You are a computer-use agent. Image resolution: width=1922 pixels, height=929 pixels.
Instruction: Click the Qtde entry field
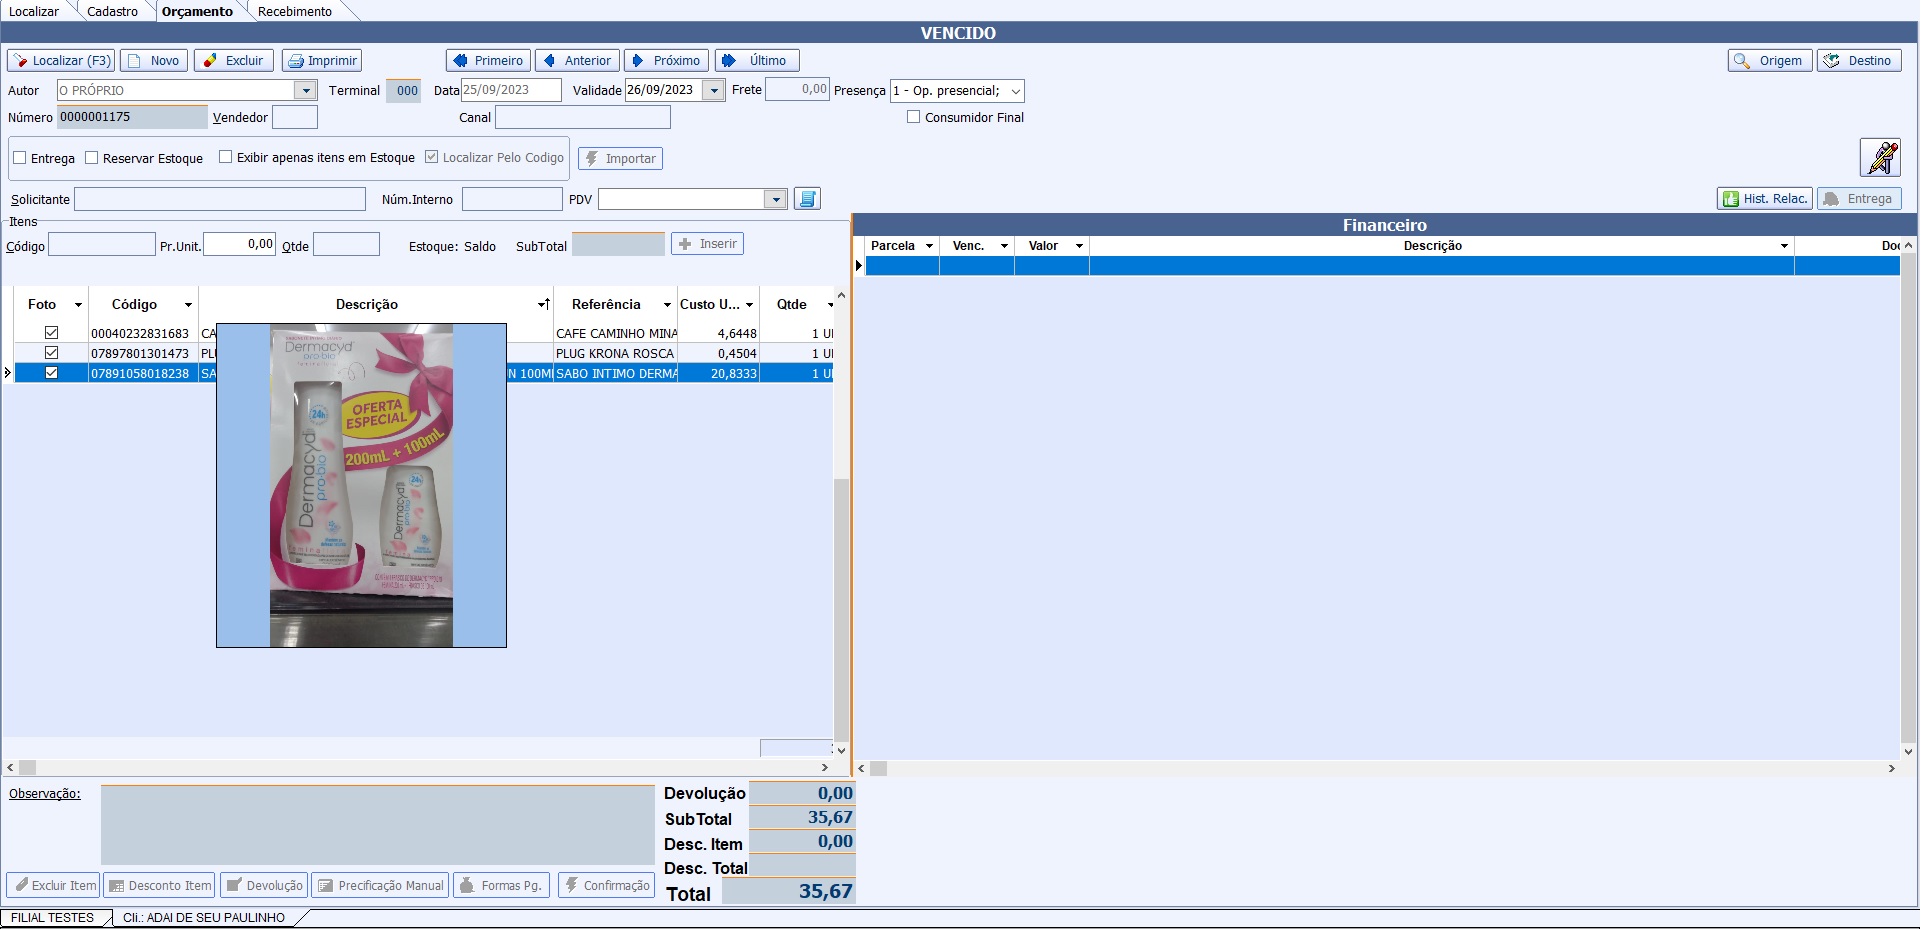(346, 245)
